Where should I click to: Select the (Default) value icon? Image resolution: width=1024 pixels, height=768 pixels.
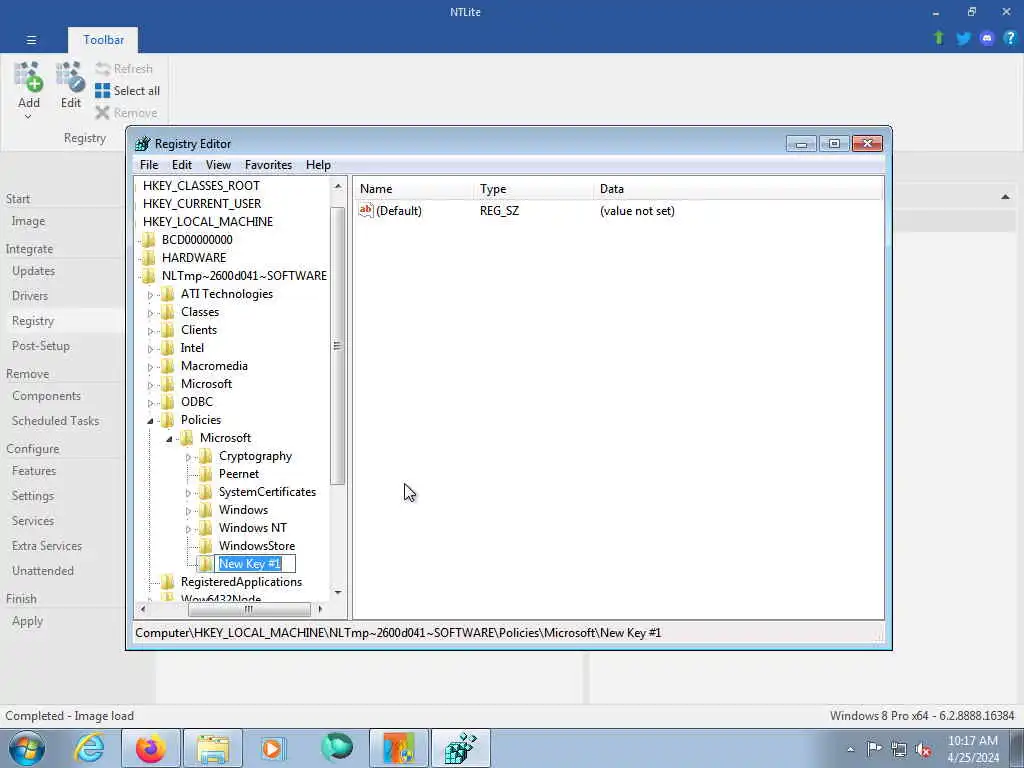[366, 210]
